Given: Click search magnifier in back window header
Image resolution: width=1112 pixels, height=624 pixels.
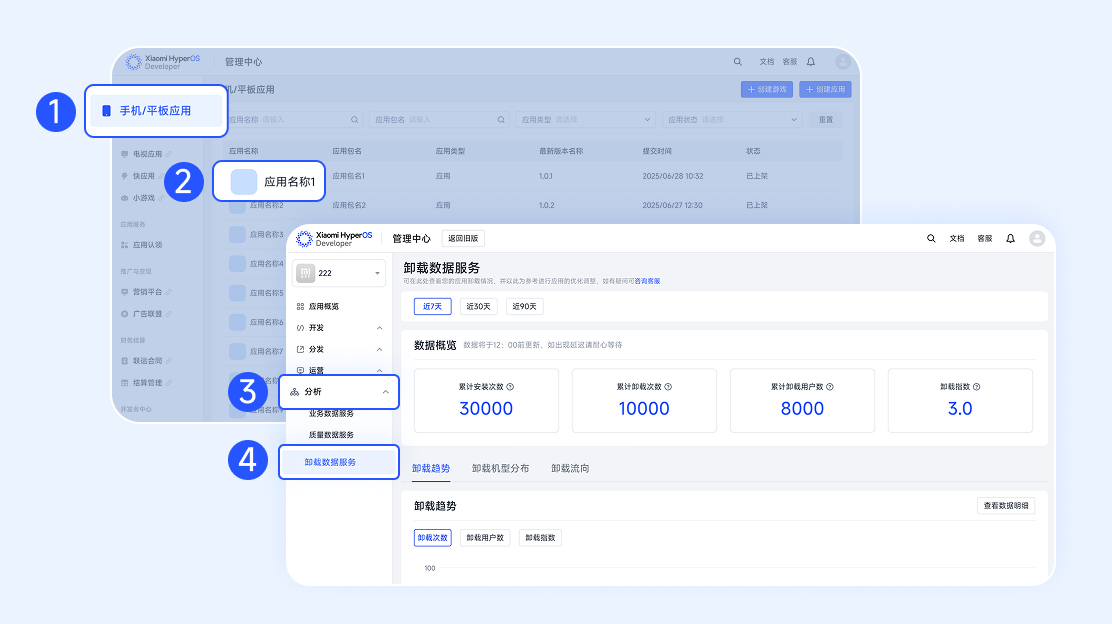Looking at the screenshot, I should point(738,62).
